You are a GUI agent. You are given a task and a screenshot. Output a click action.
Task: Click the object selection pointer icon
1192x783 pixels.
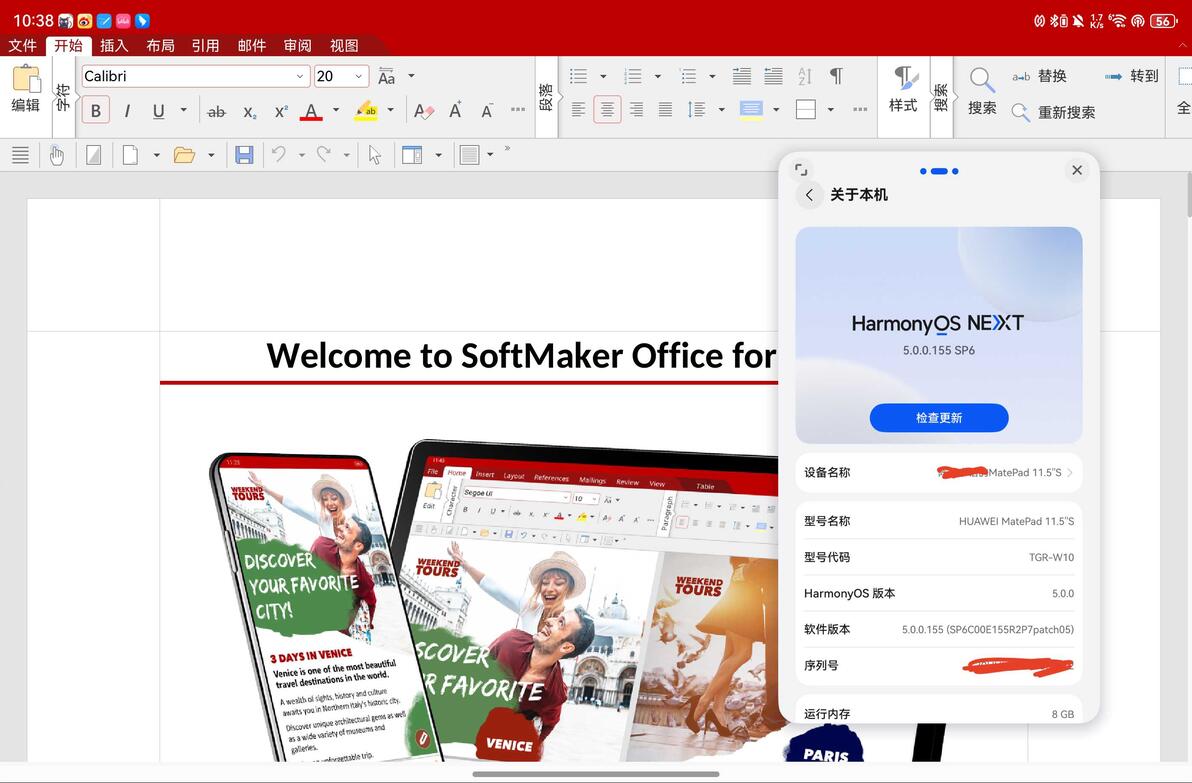point(375,155)
